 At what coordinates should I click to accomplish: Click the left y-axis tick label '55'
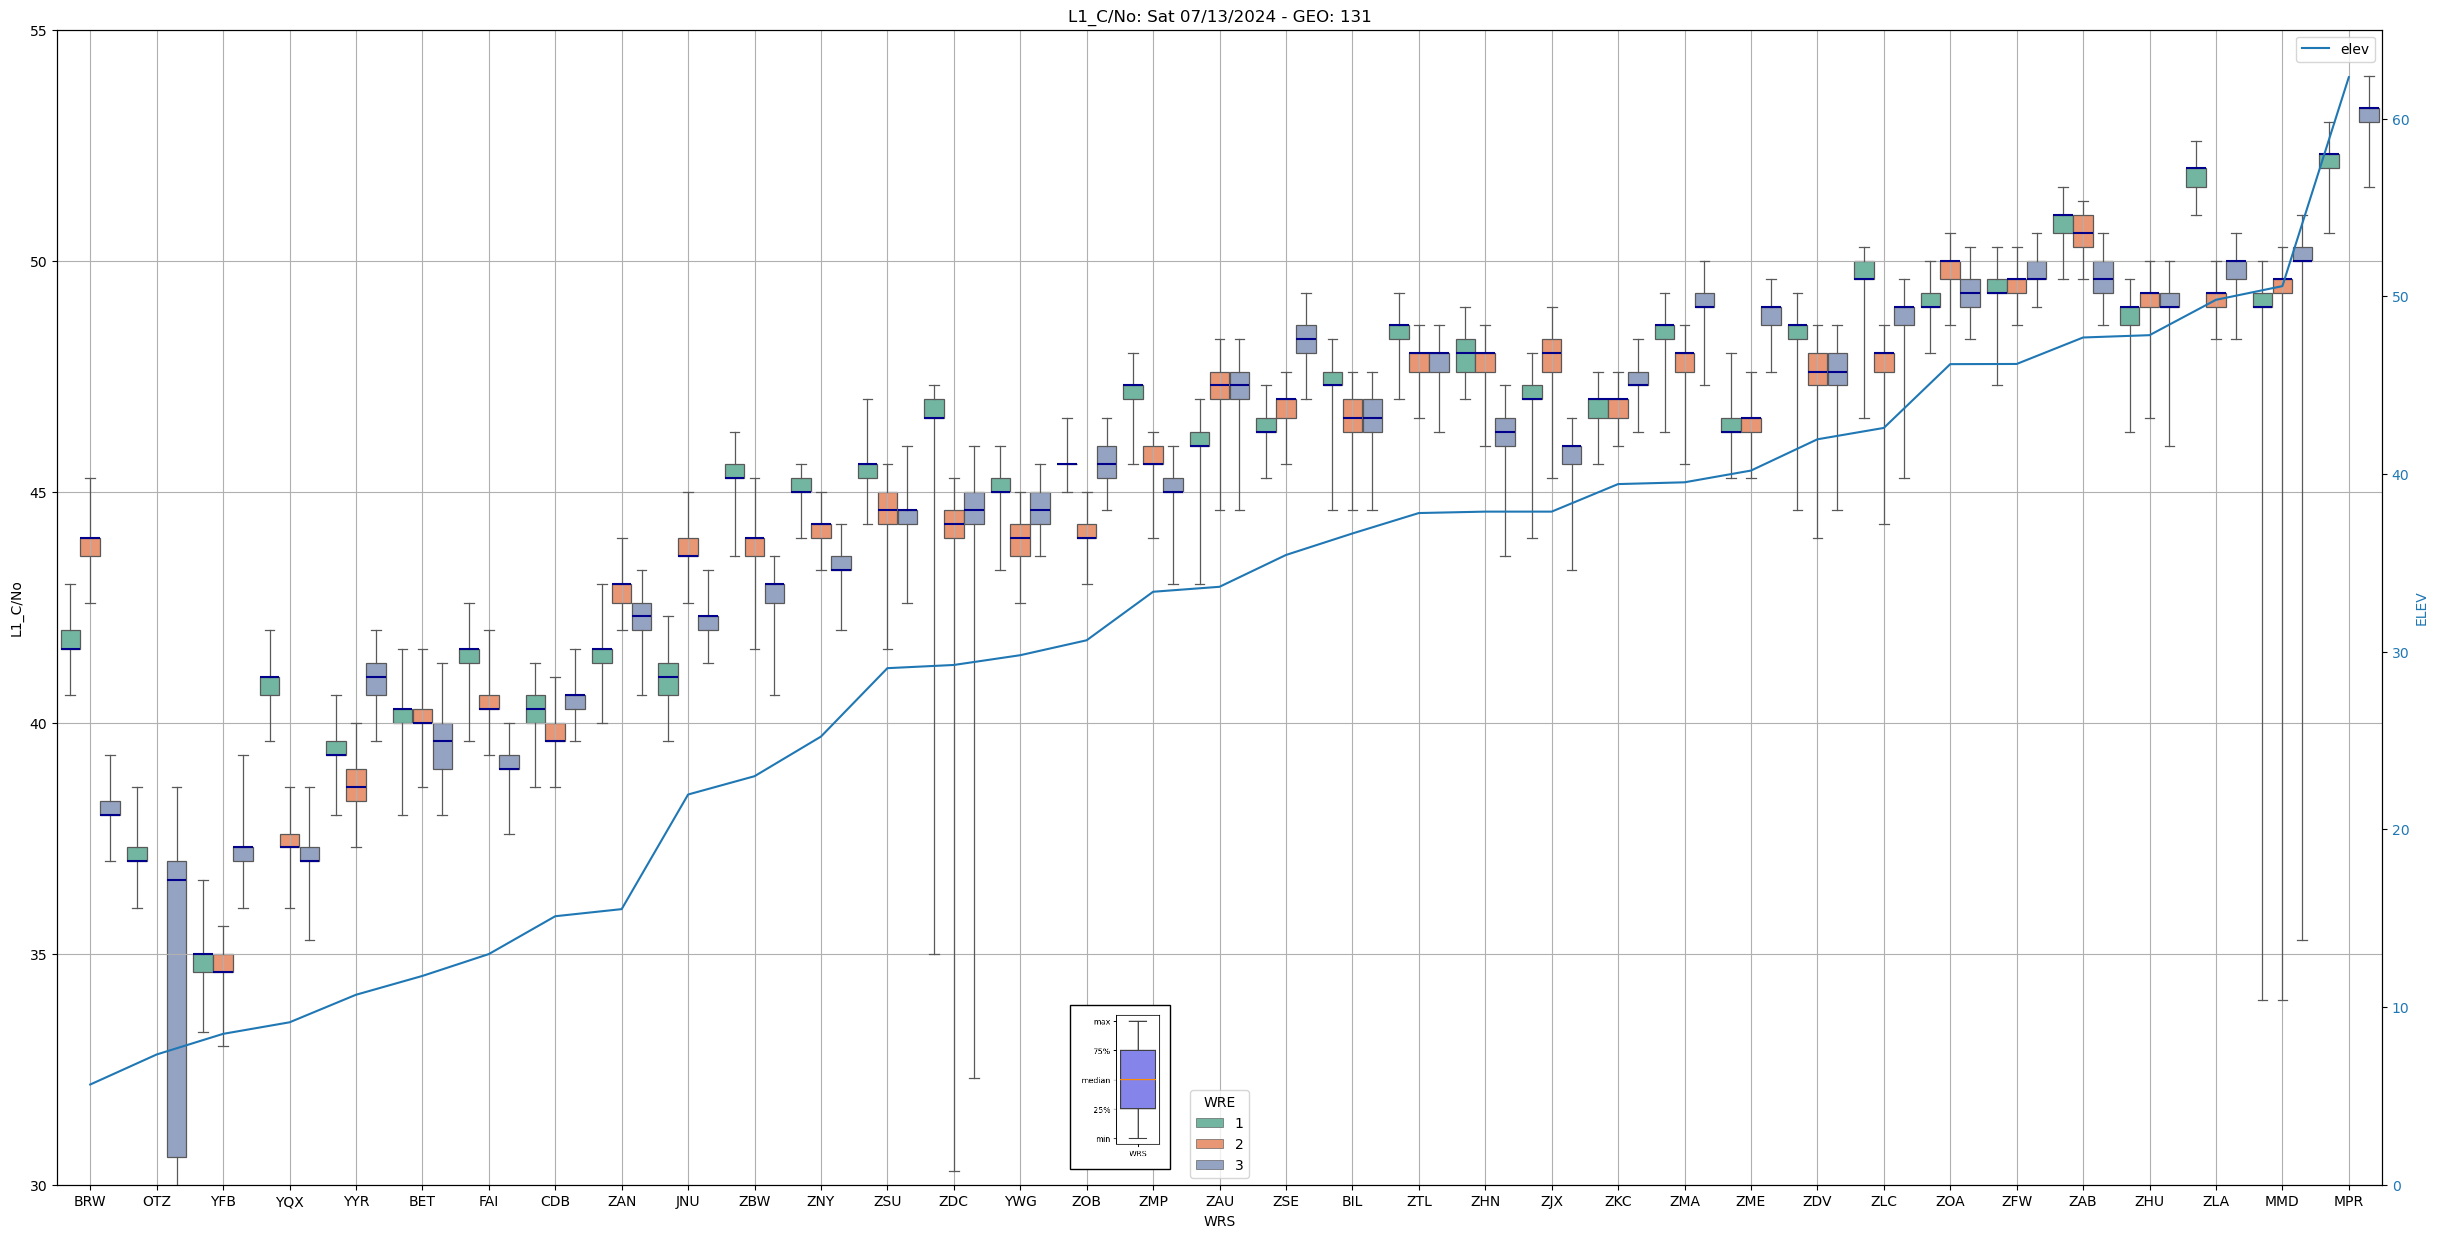40,31
